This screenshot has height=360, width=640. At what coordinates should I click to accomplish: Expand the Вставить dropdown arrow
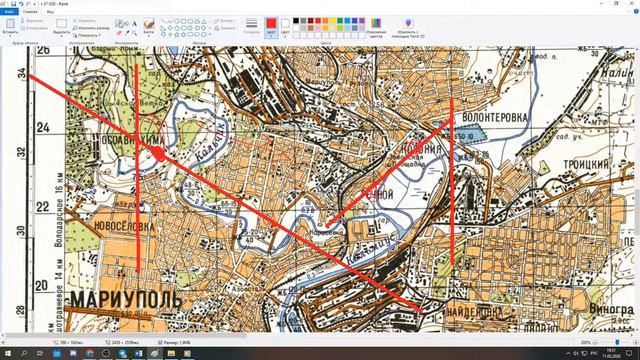[10, 36]
